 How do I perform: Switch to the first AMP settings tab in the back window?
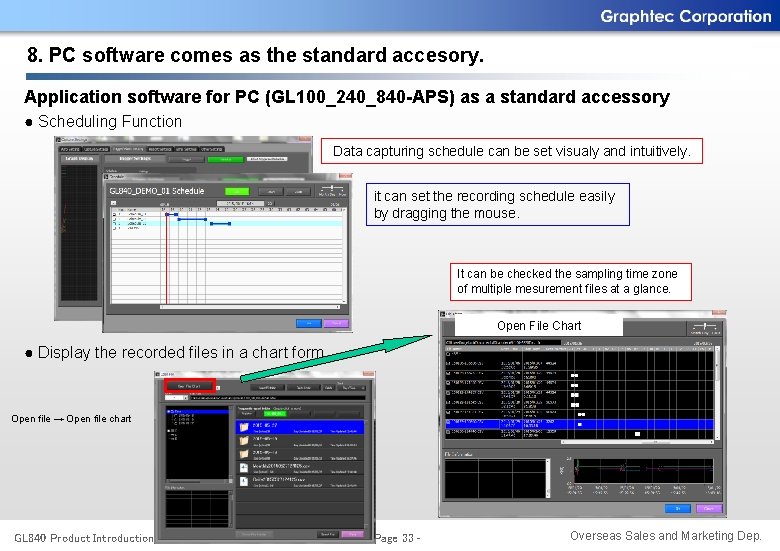pos(70,149)
